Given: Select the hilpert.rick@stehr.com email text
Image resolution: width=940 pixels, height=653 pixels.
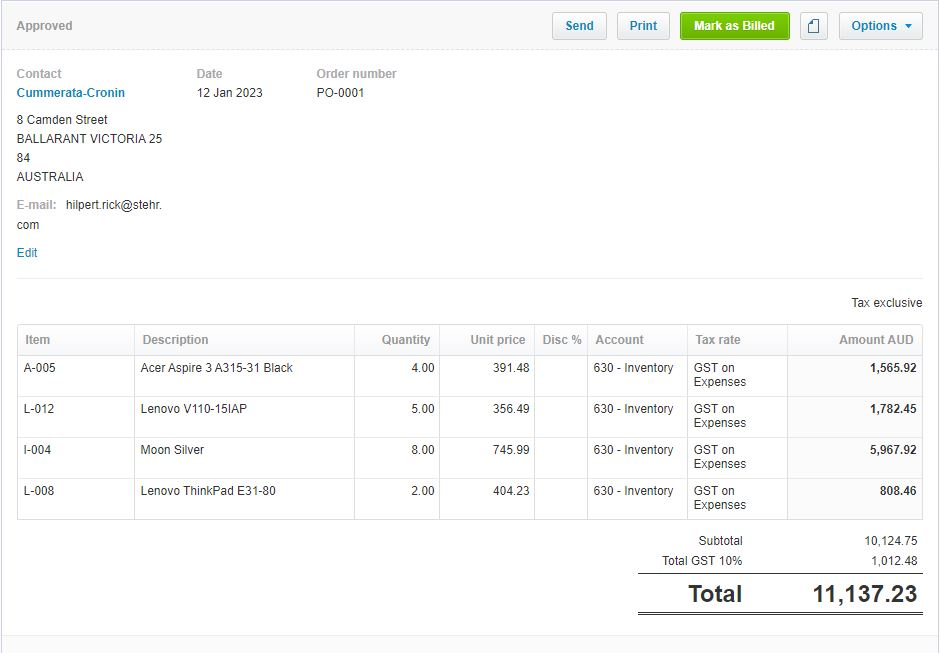Looking at the screenshot, I should click(x=89, y=215).
